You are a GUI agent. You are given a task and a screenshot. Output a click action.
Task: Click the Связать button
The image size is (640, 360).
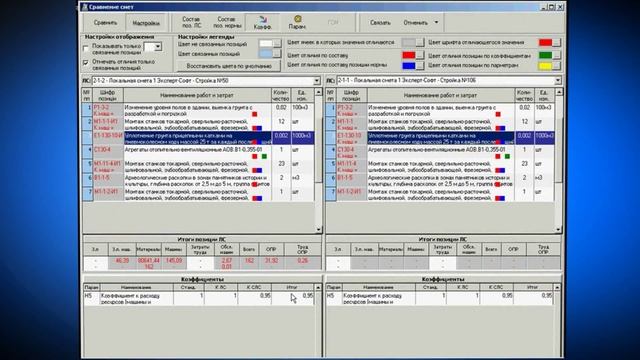click(x=380, y=23)
